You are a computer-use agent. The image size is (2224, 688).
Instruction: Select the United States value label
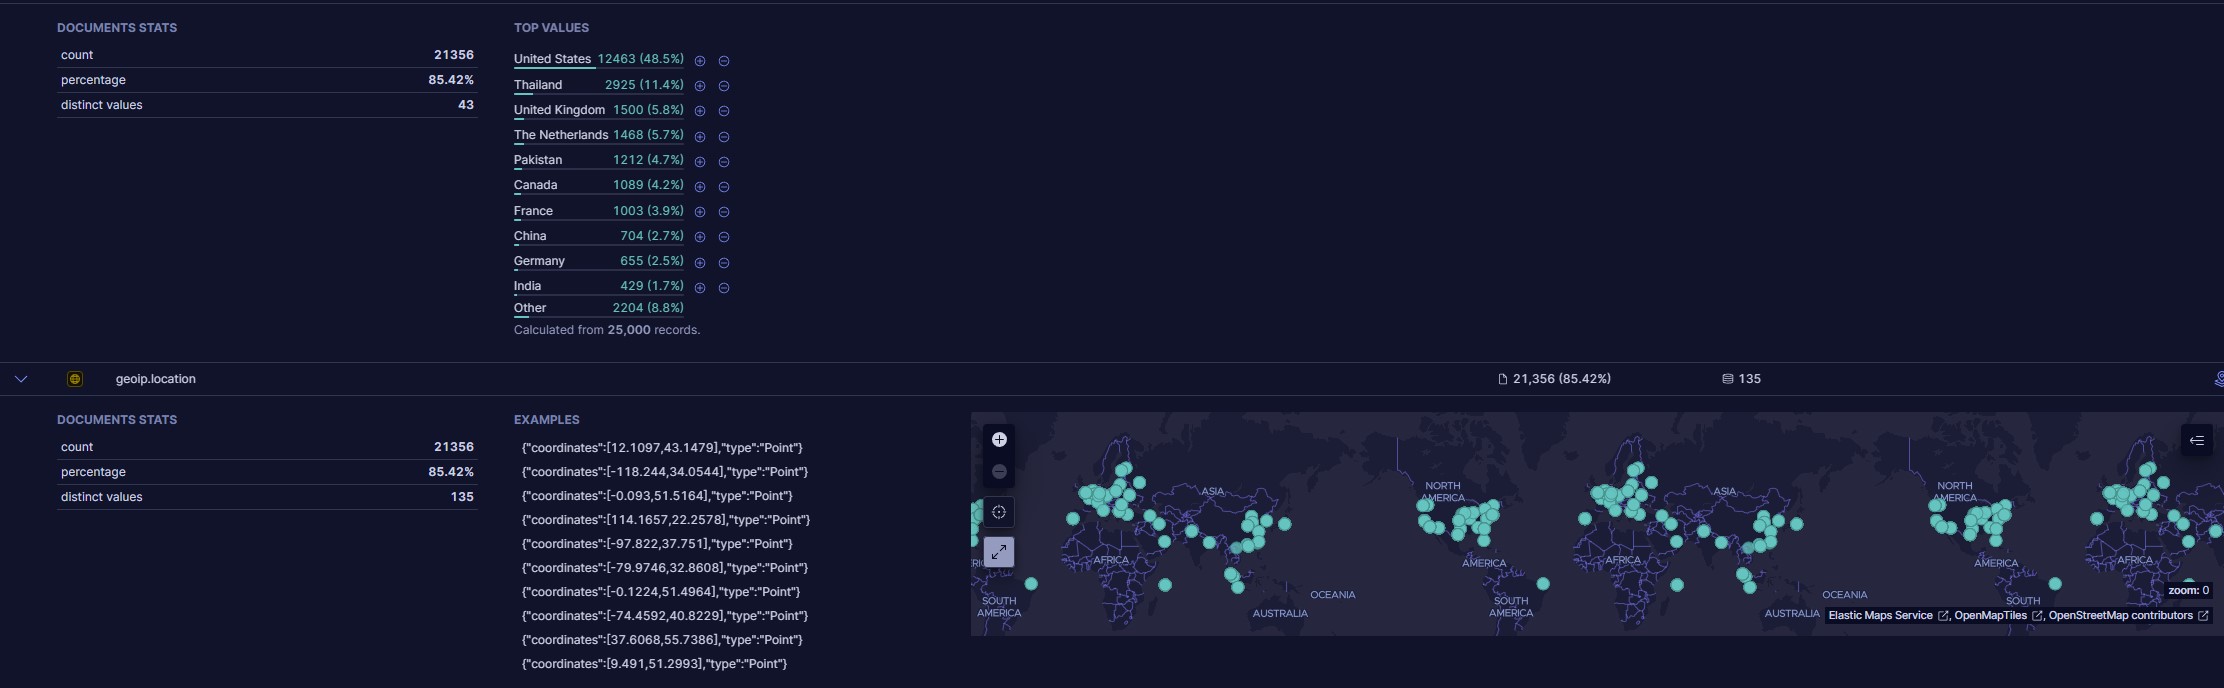pyautogui.click(x=552, y=59)
